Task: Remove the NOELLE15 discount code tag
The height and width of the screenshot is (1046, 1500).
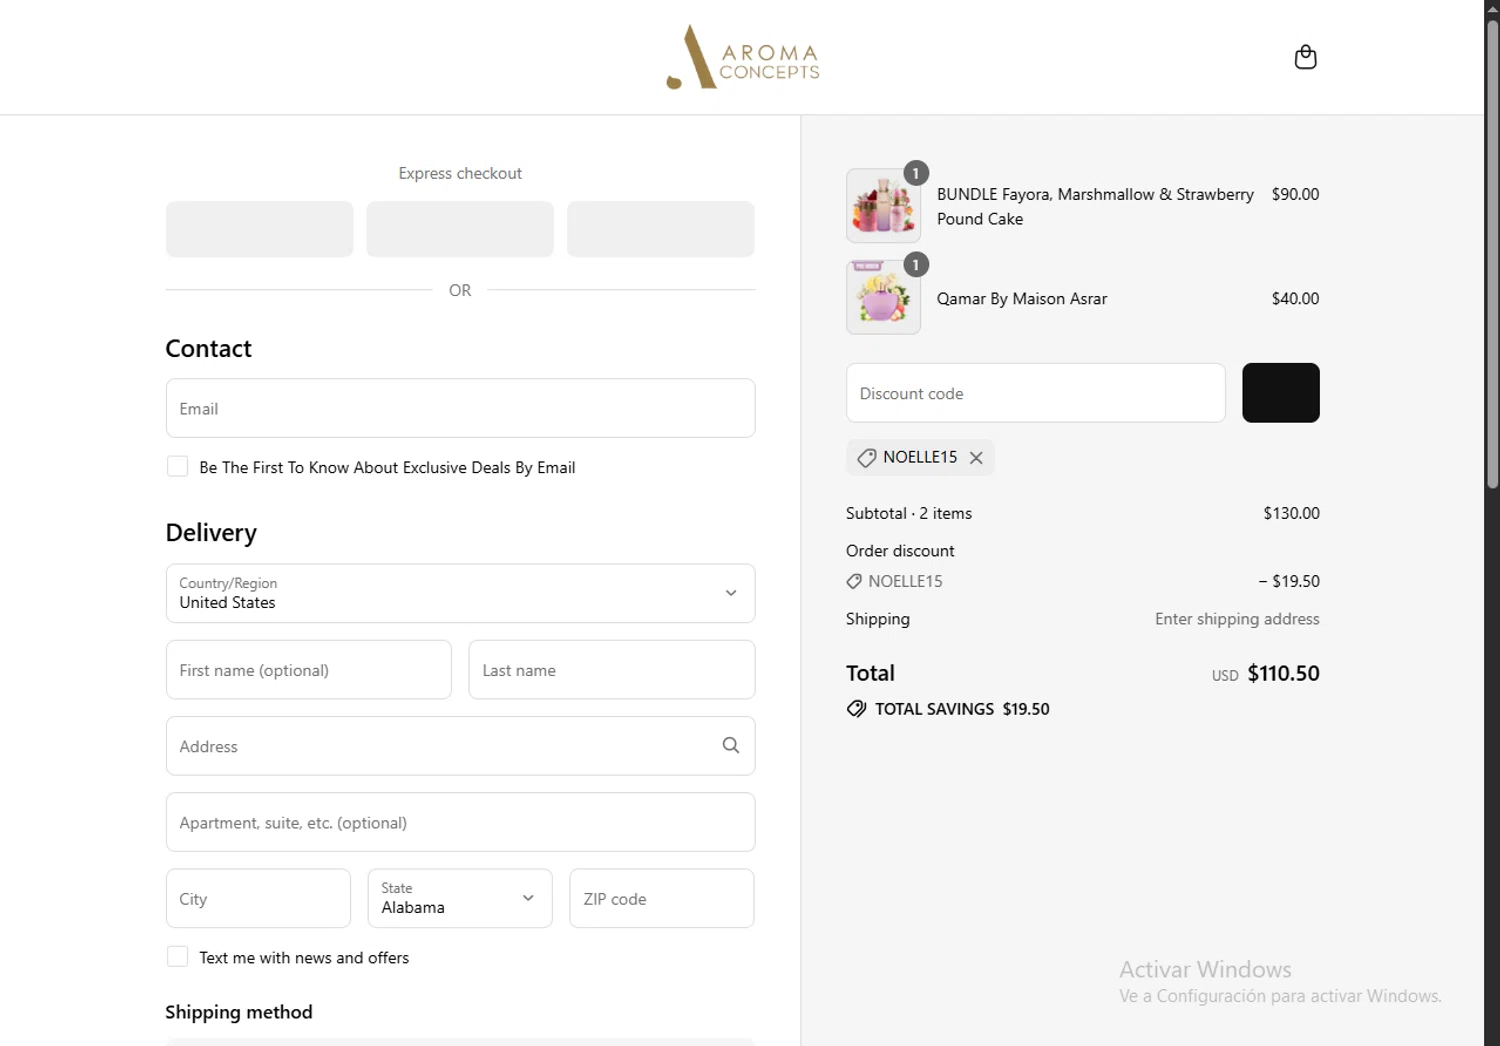Action: click(976, 457)
